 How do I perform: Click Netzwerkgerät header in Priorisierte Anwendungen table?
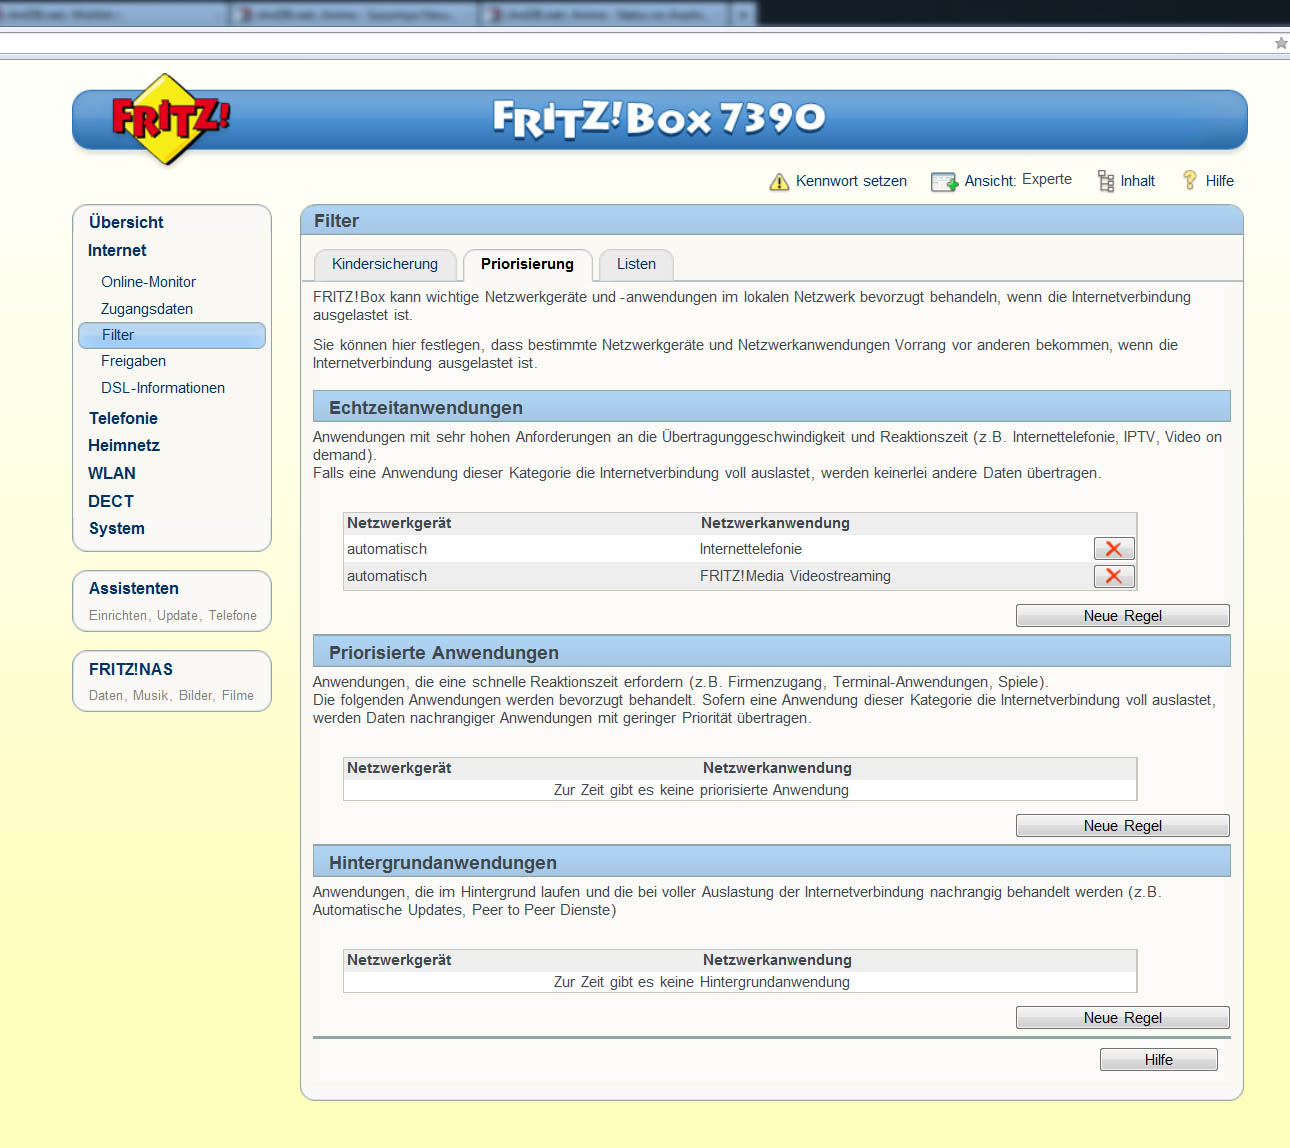click(x=399, y=768)
